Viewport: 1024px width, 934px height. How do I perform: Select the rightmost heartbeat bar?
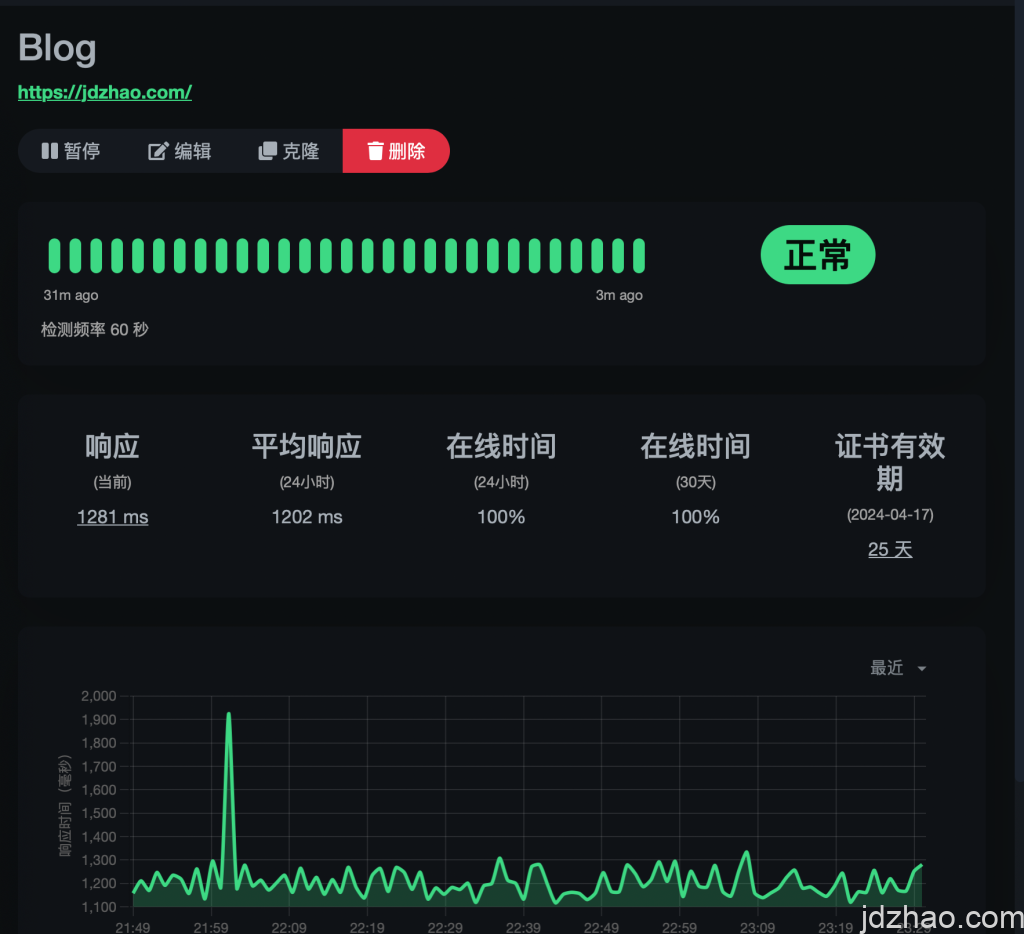639,256
